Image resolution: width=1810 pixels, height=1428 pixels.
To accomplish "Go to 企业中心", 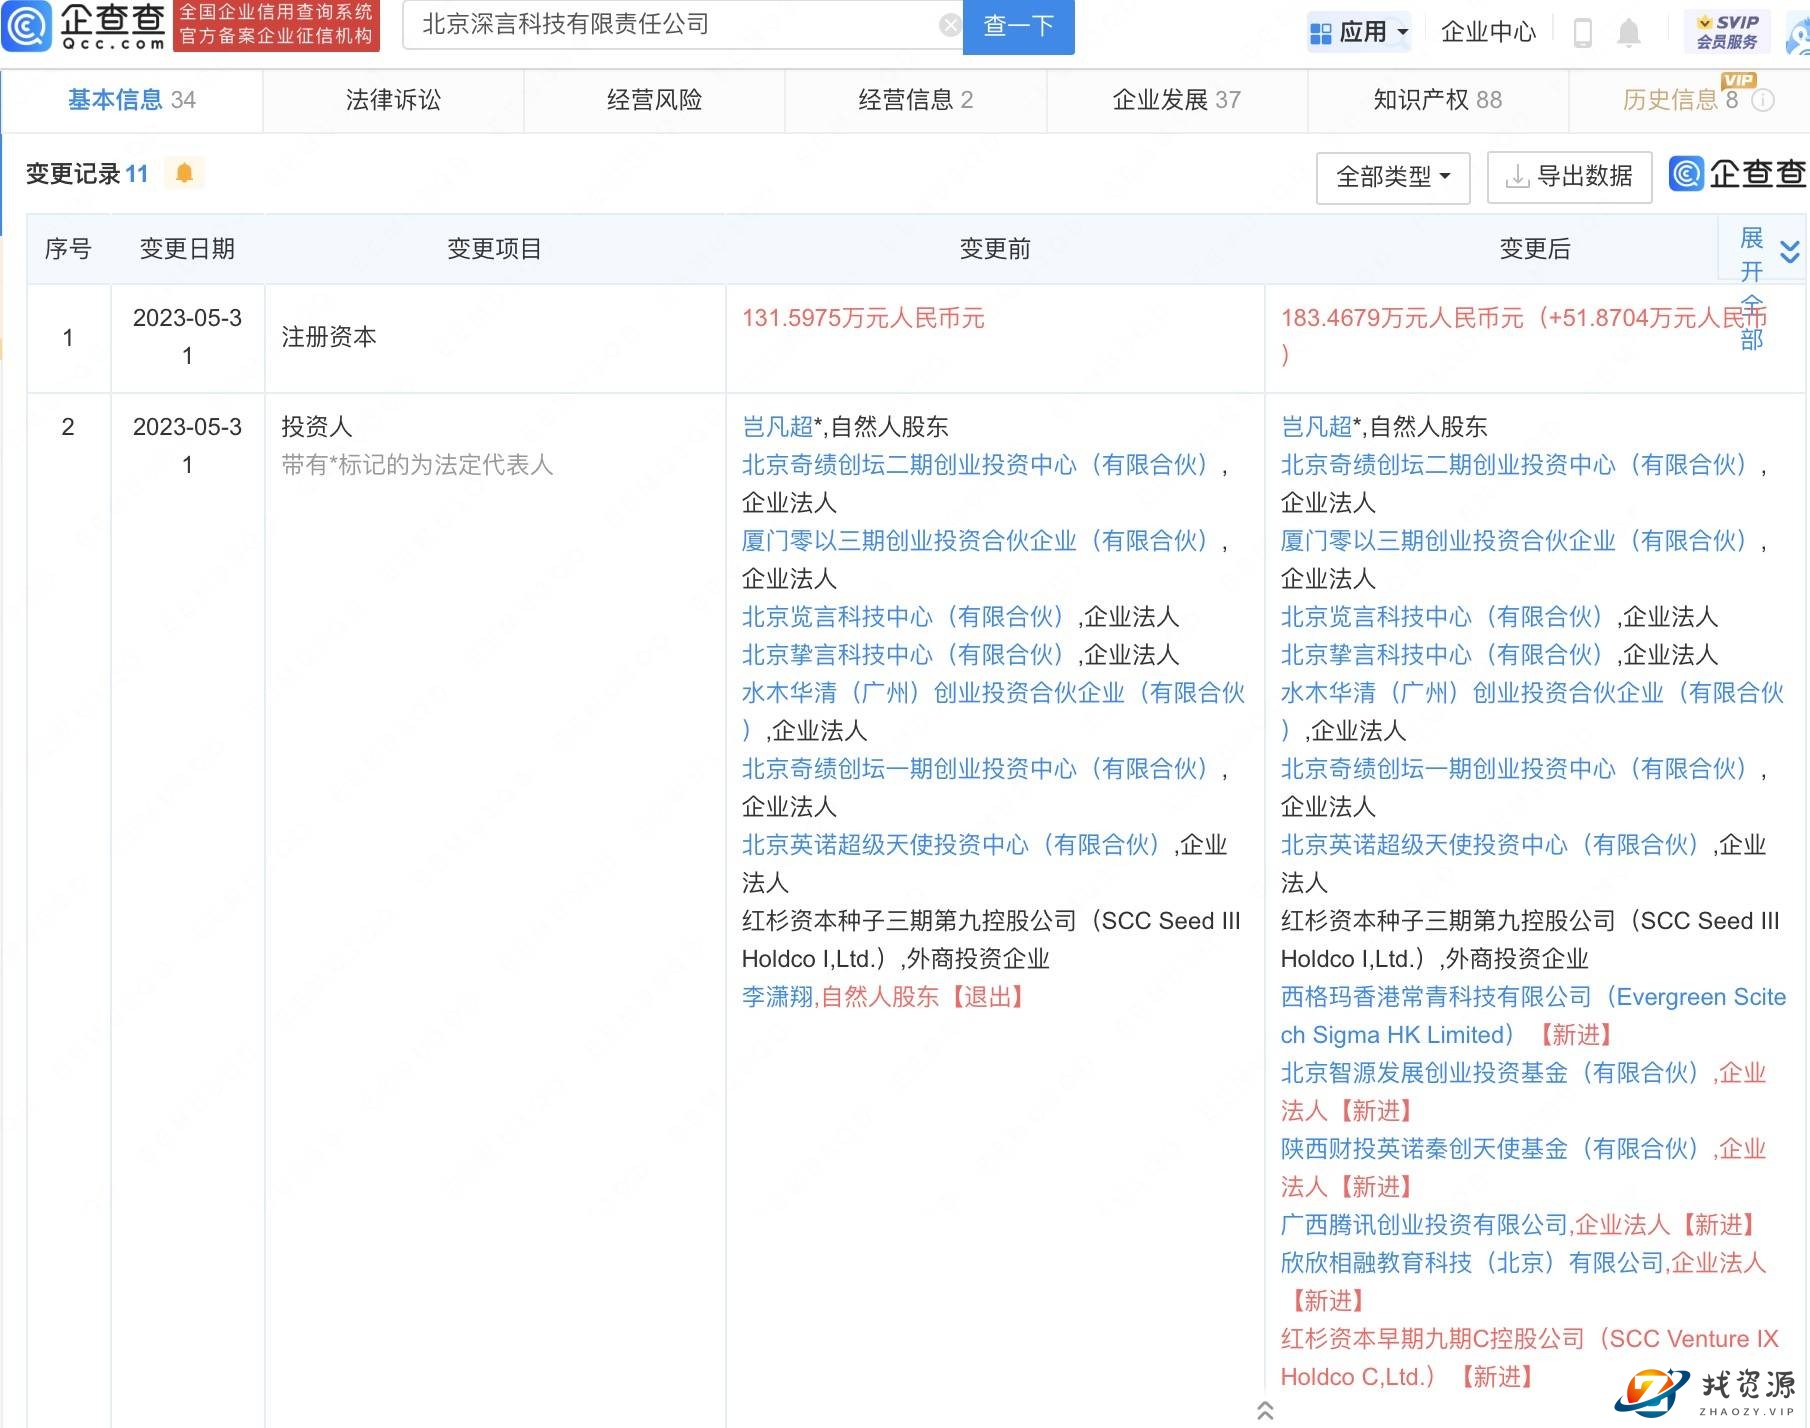I will point(1488,32).
